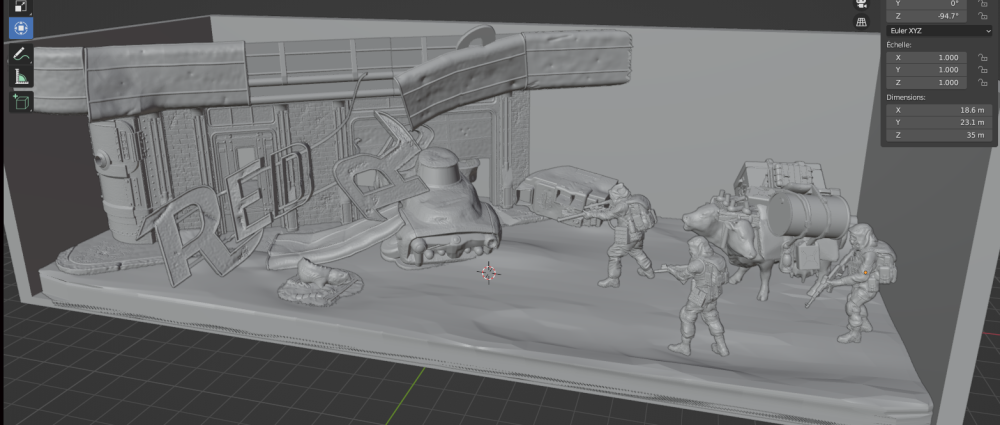Image resolution: width=1000 pixels, height=425 pixels.
Task: Toggle lock on Échelle X
Action: tap(983, 57)
